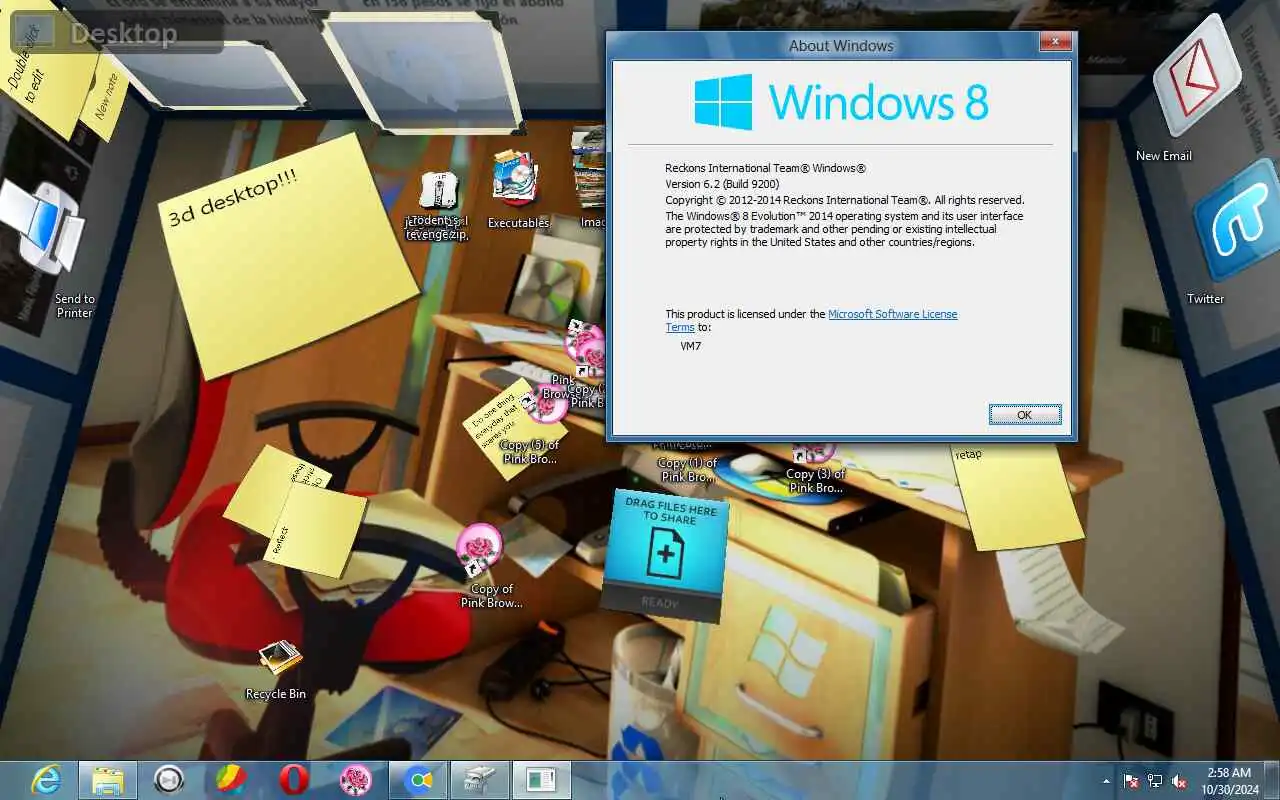Screen dimensions: 1280x800
Task: Select the 'Reflect' sticky note
Action: point(318,530)
